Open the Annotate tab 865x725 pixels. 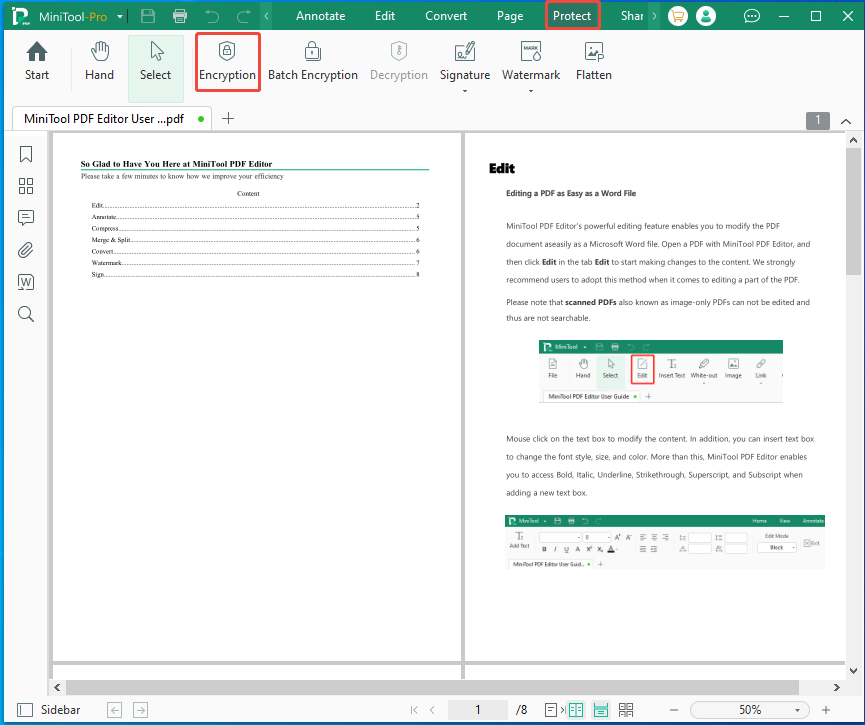pos(321,16)
